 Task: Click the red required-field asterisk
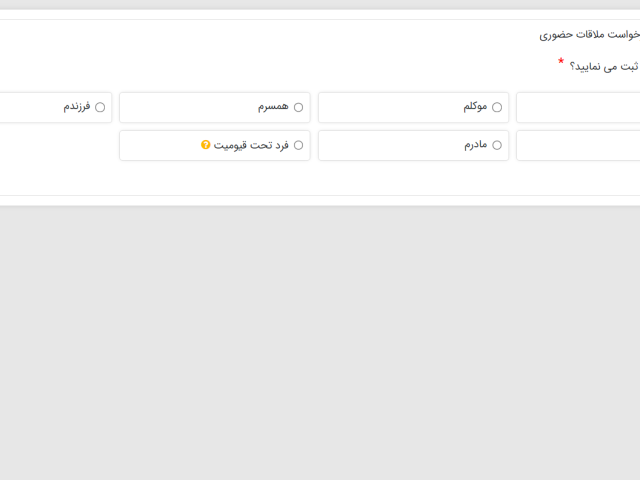click(x=561, y=62)
